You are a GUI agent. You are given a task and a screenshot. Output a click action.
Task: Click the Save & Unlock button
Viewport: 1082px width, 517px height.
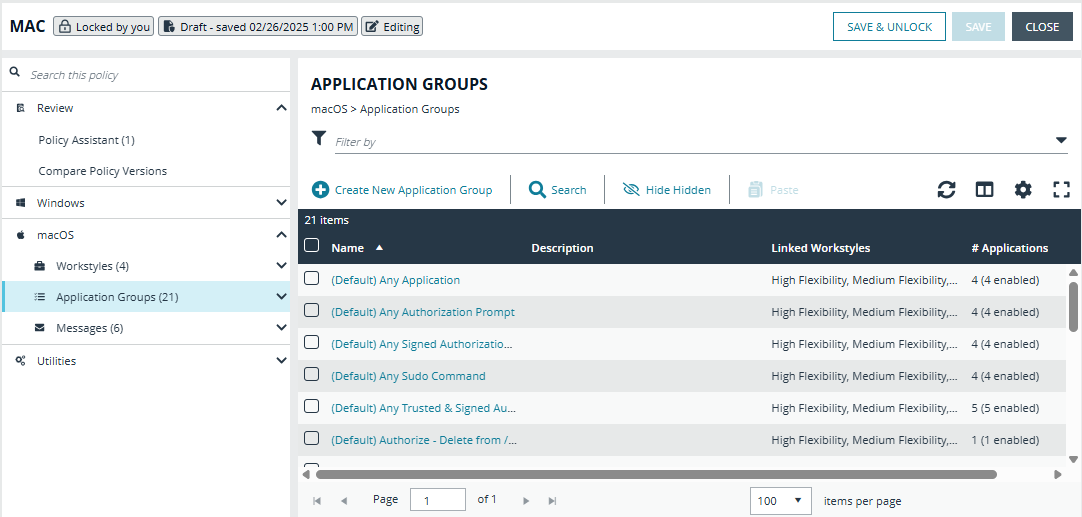click(x=889, y=27)
